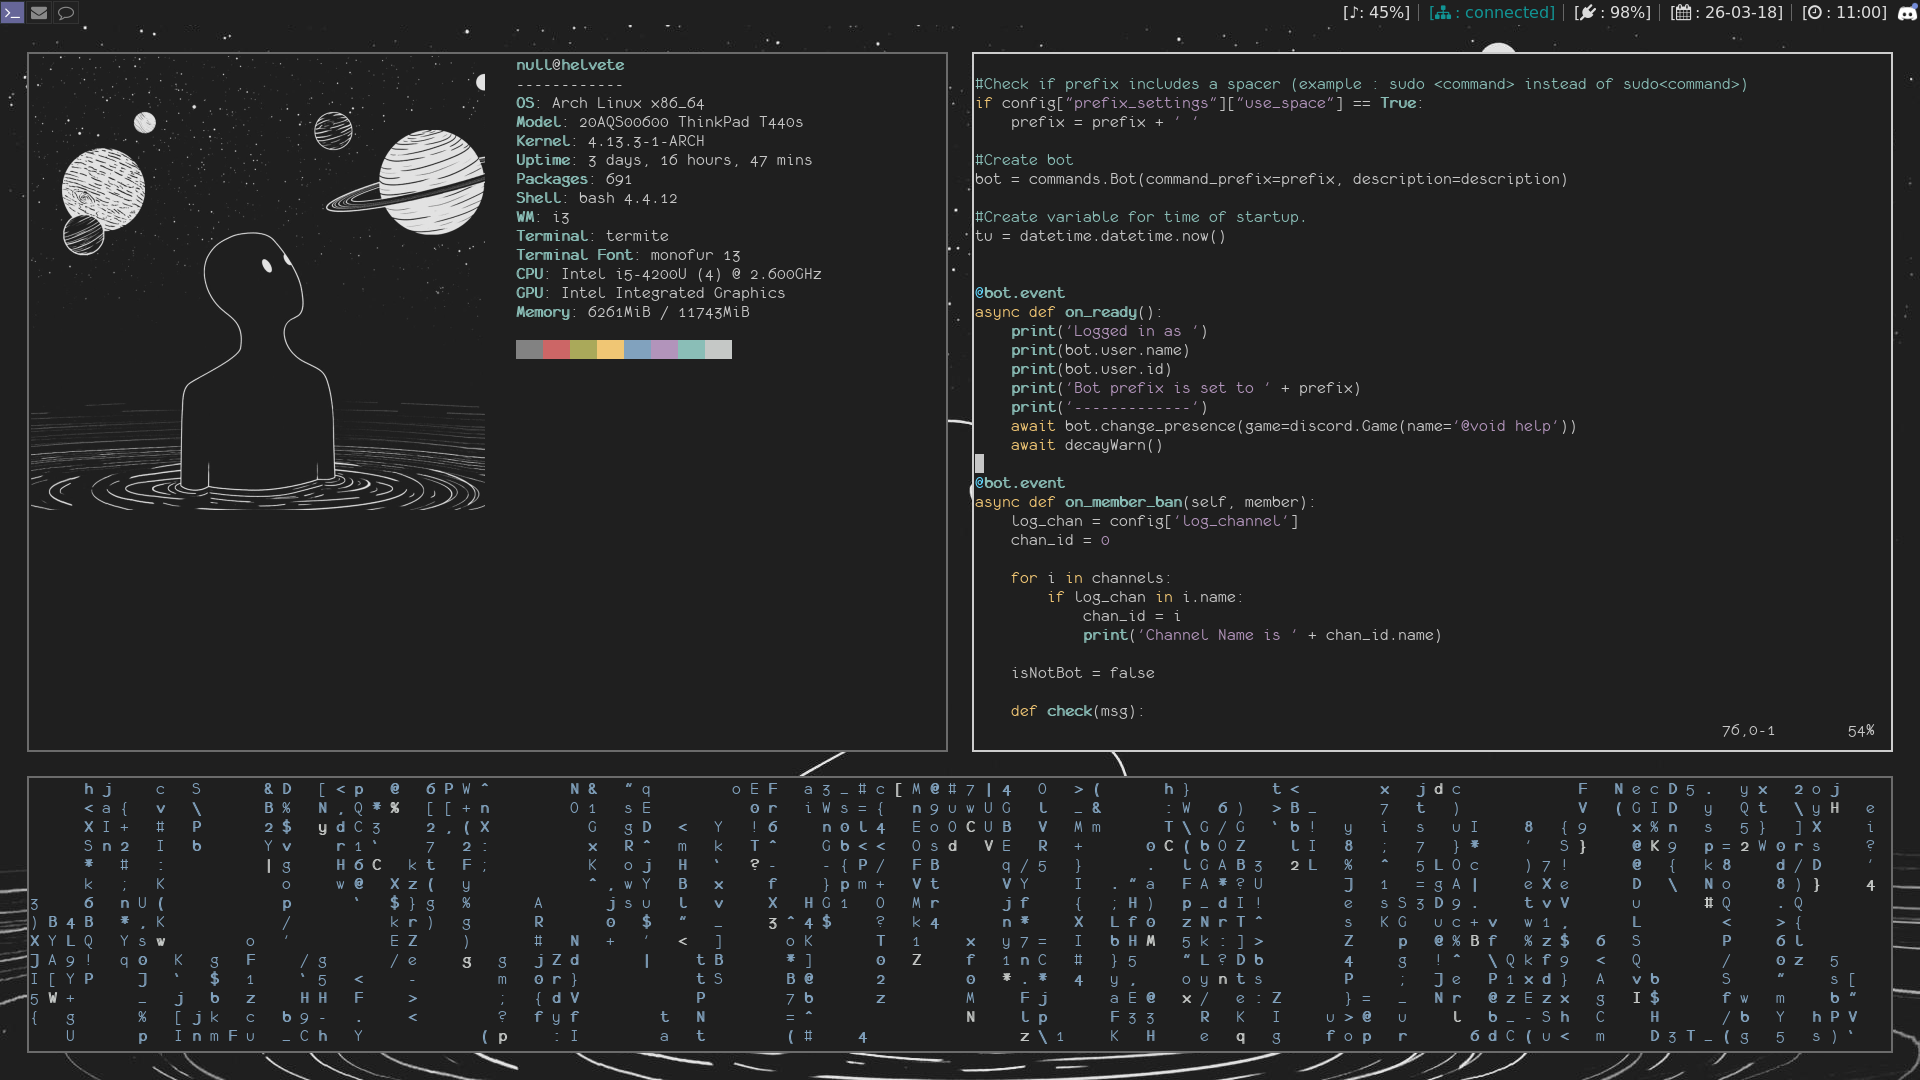Screen dimensions: 1920x1080
Task: Click the calendar date icon
Action: [x=1682, y=13]
